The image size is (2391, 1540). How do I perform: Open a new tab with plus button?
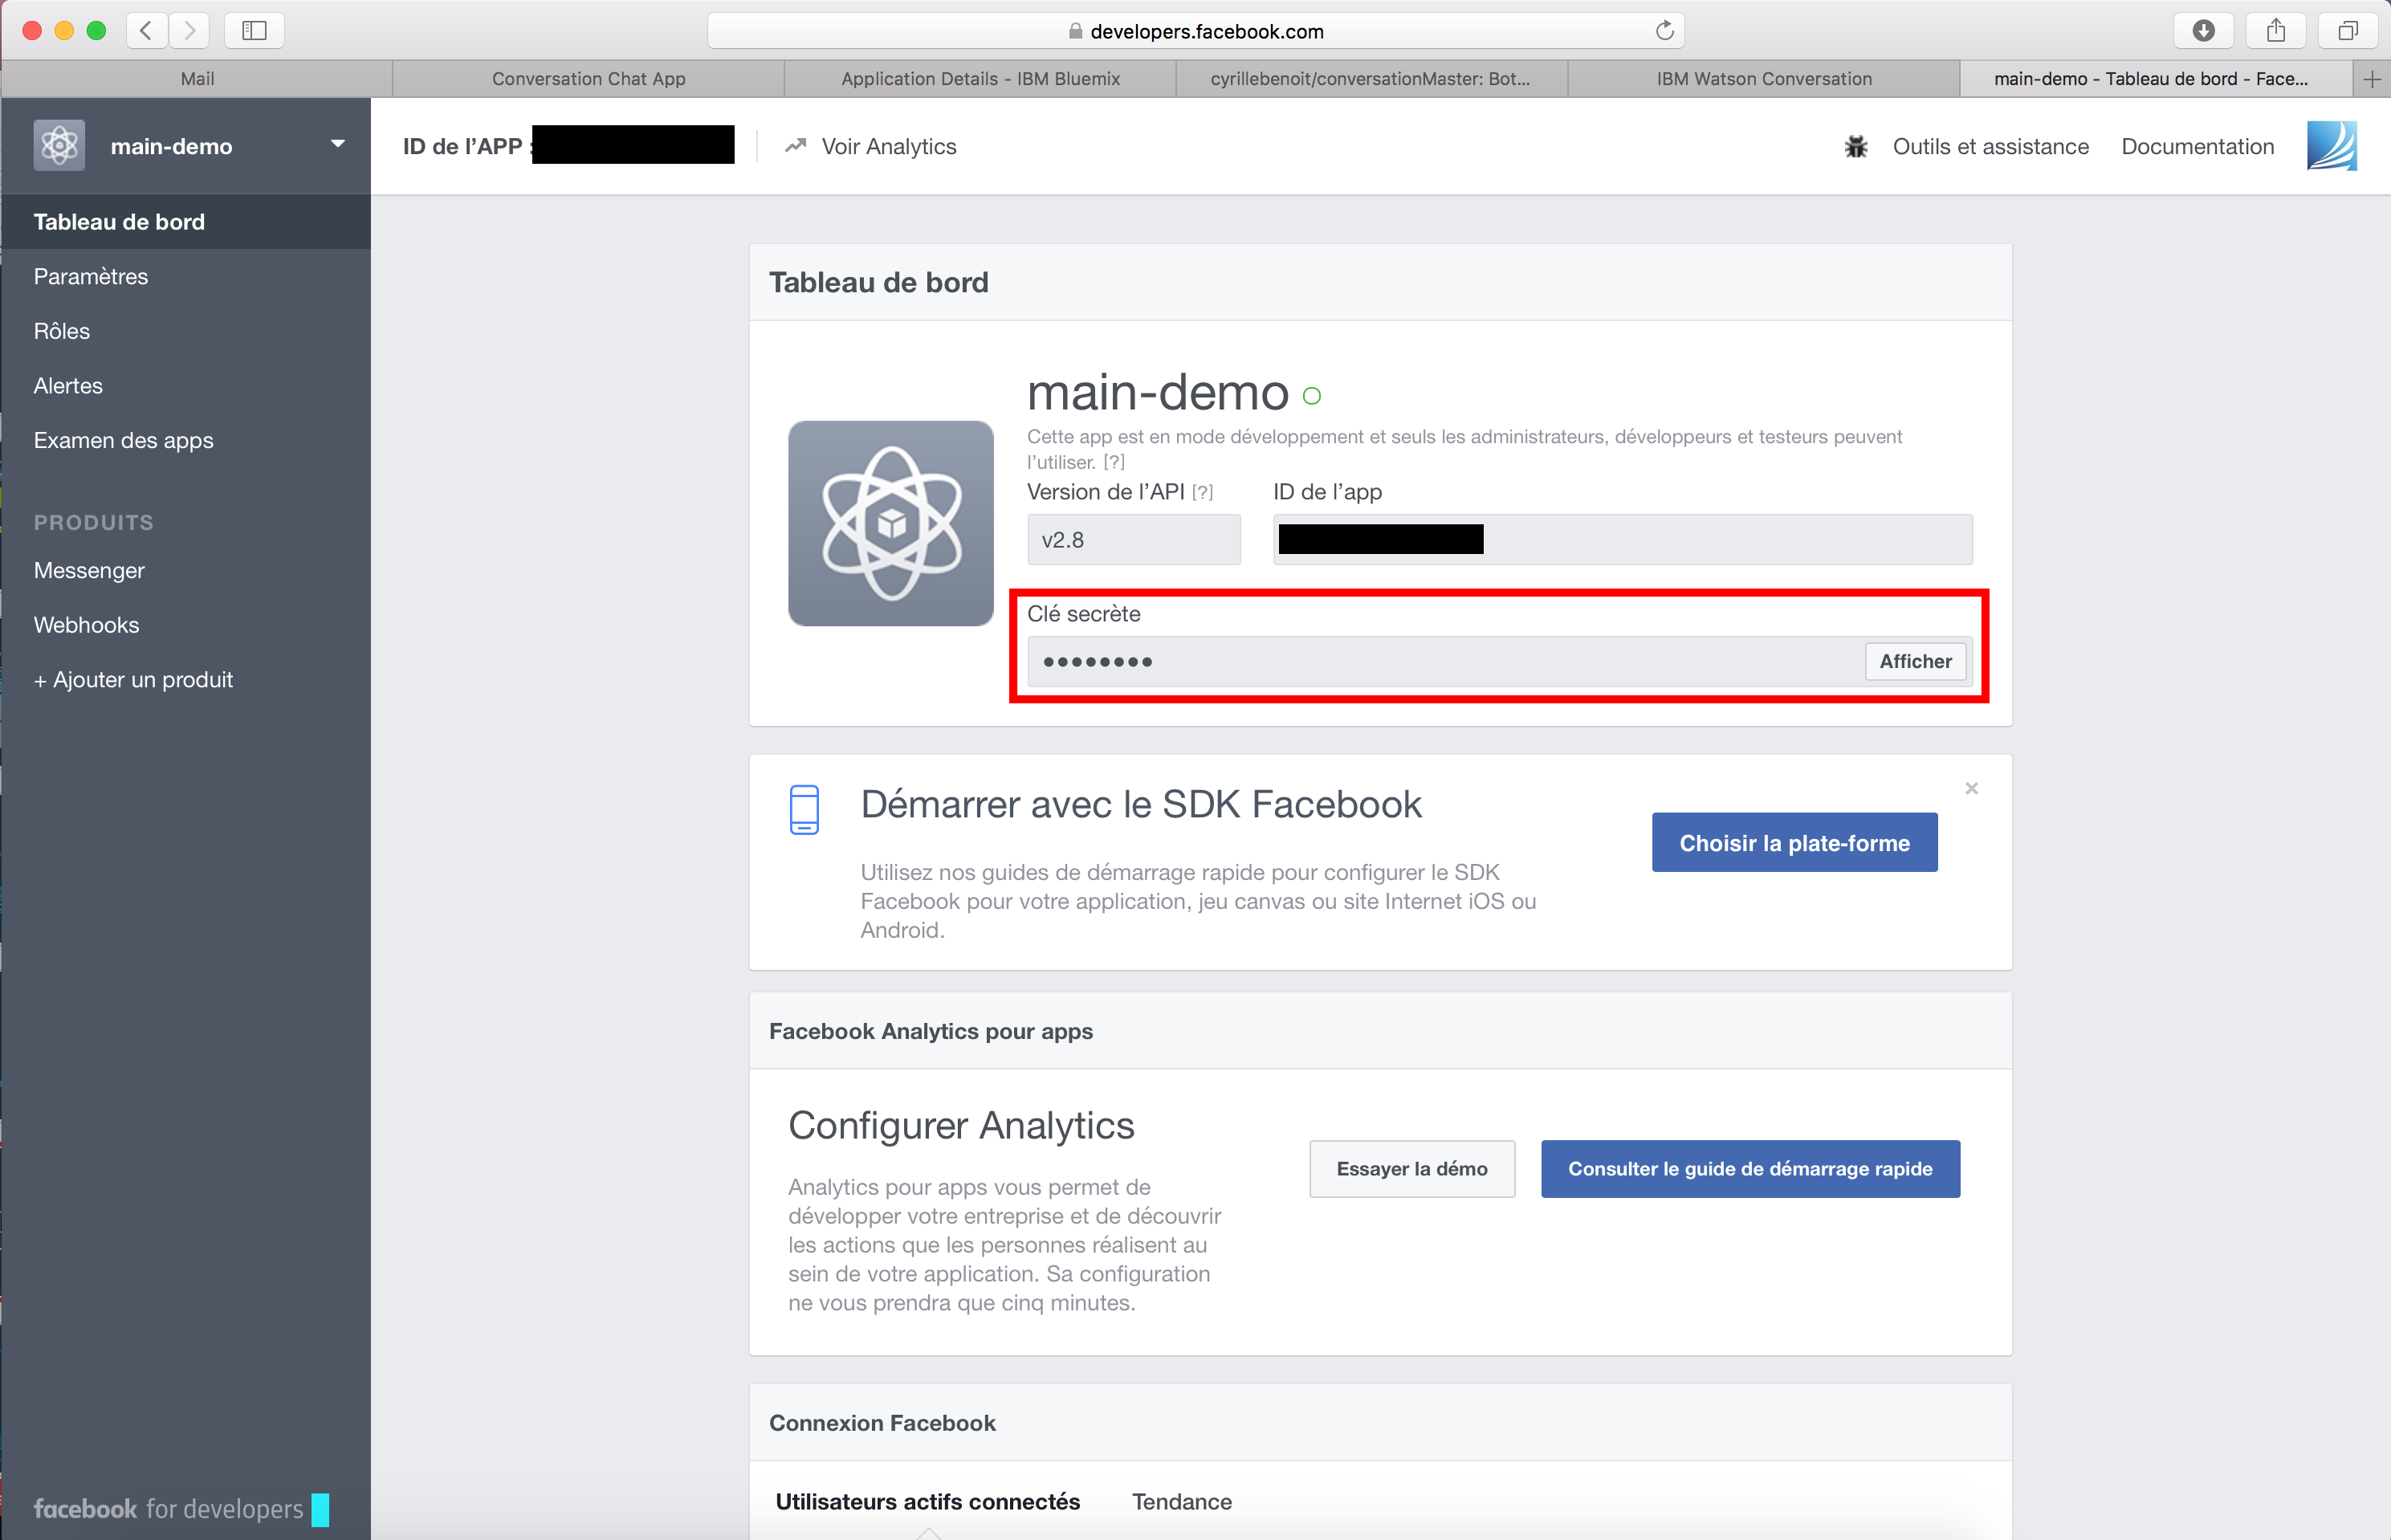tap(2371, 79)
